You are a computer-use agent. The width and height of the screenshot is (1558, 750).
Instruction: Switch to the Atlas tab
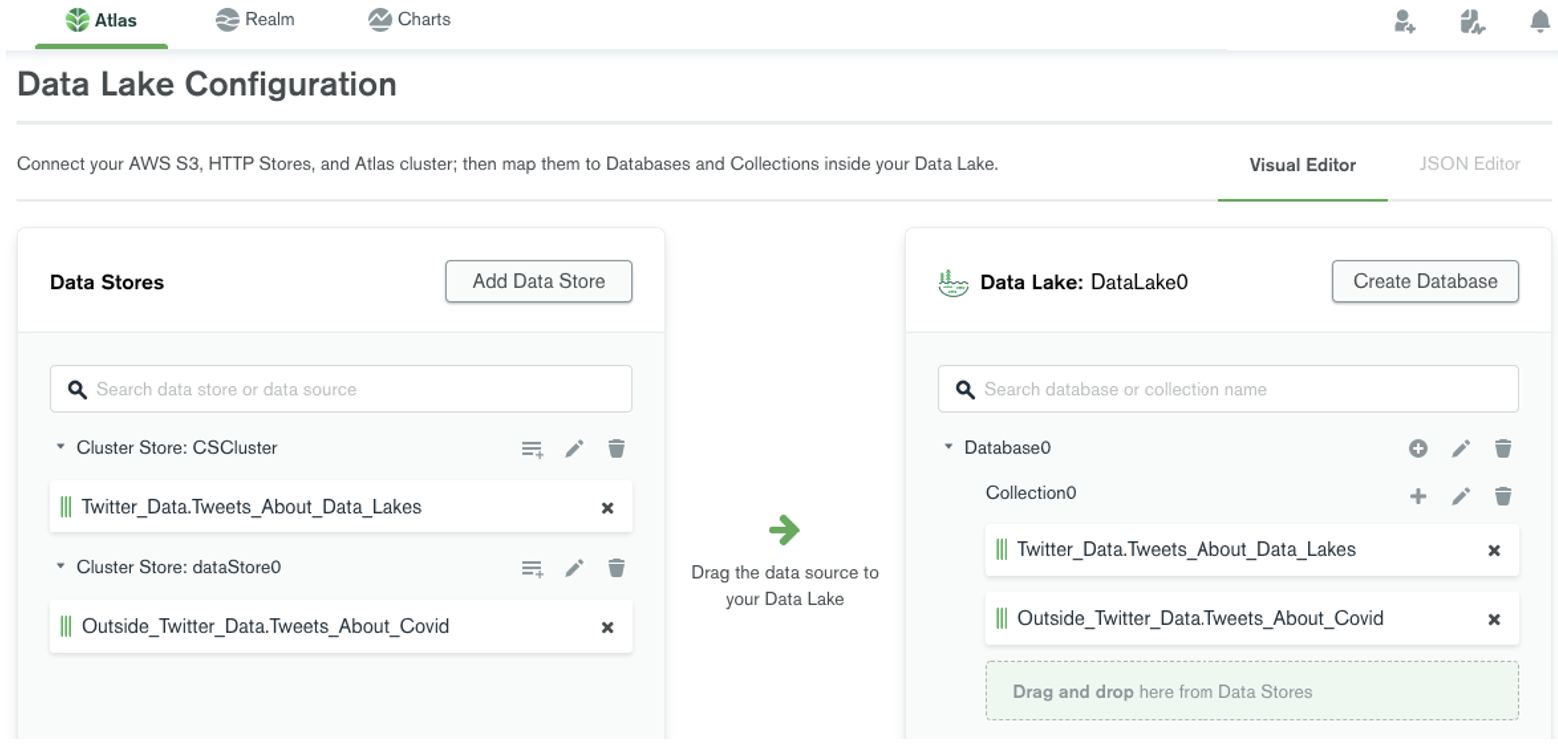(x=102, y=21)
